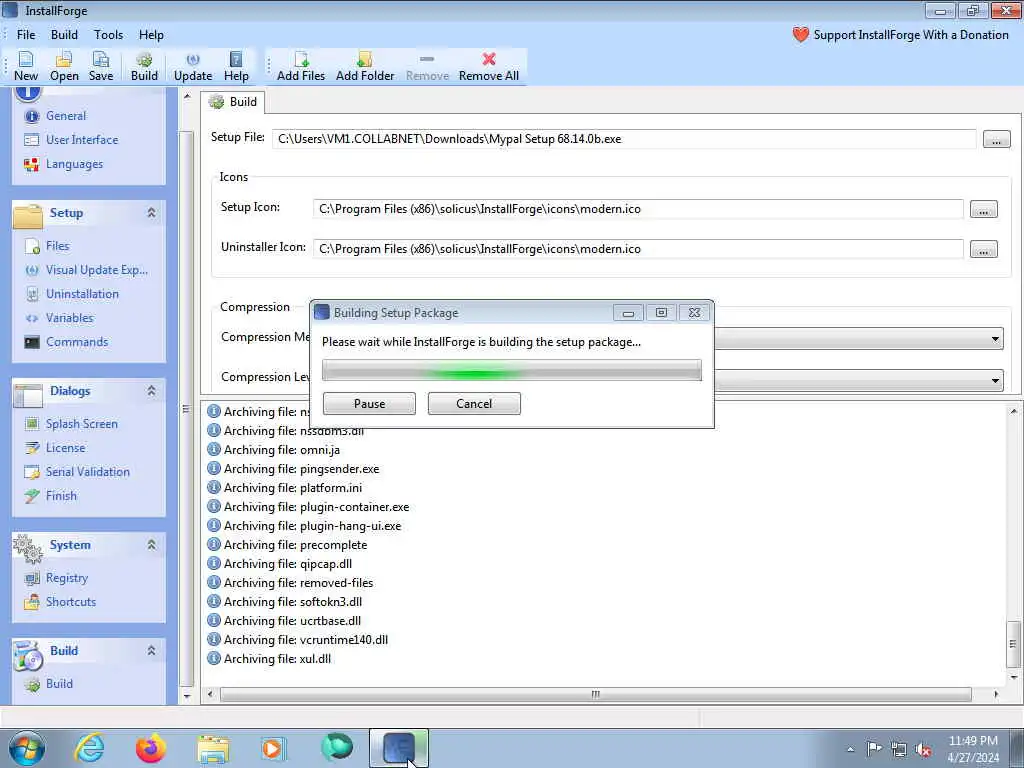The width and height of the screenshot is (1024, 768).
Task: Click the Build toolbar icon
Action: click(144, 67)
